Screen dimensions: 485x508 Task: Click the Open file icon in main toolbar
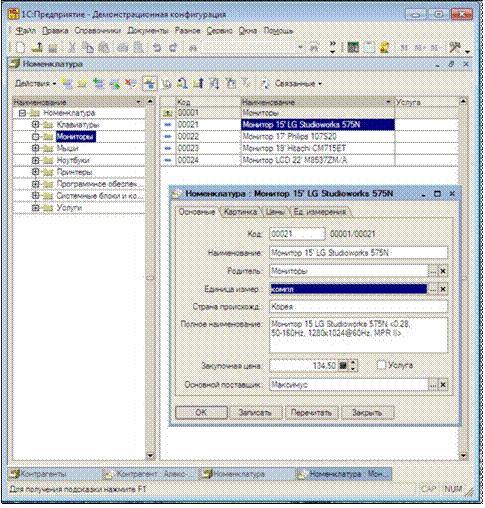coord(37,48)
